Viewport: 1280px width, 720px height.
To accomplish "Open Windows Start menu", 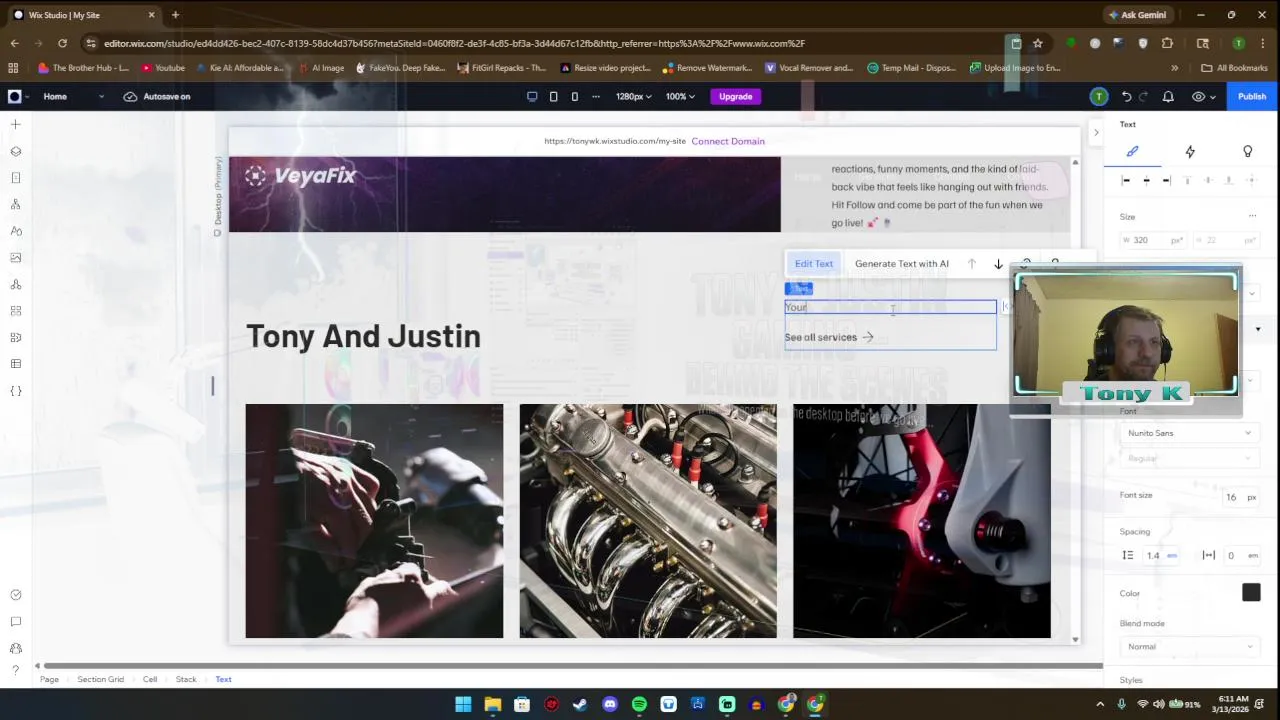I will [463, 704].
